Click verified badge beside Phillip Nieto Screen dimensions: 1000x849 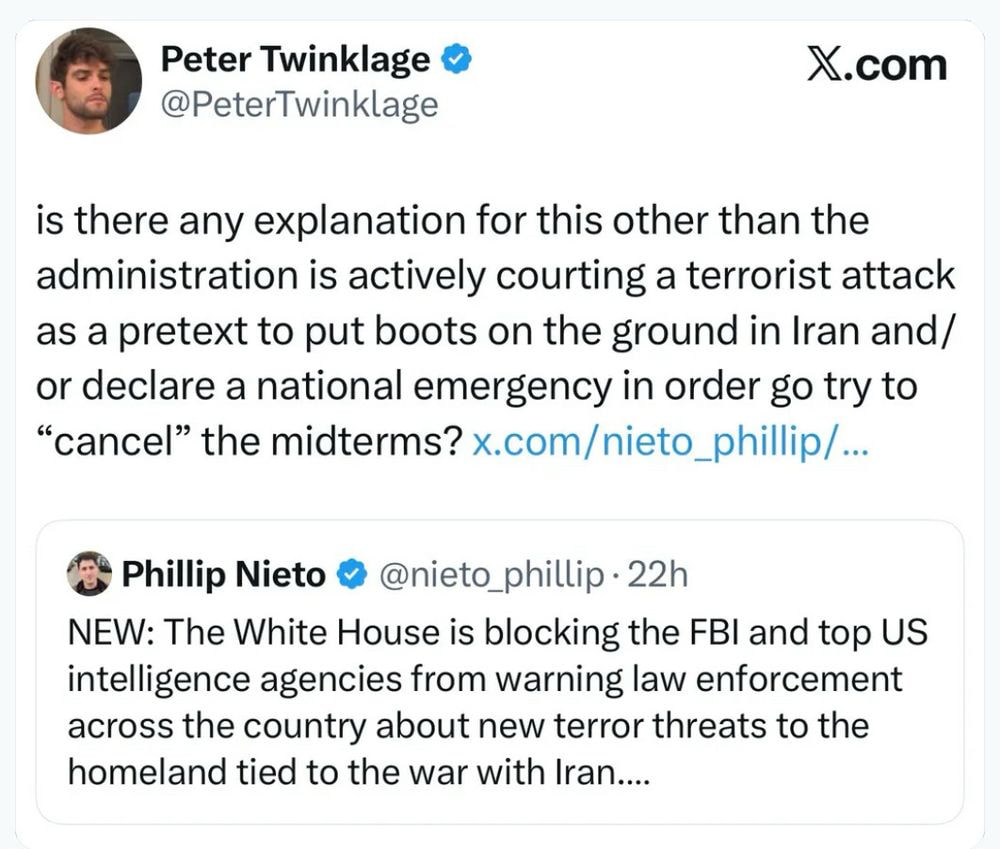(350, 574)
